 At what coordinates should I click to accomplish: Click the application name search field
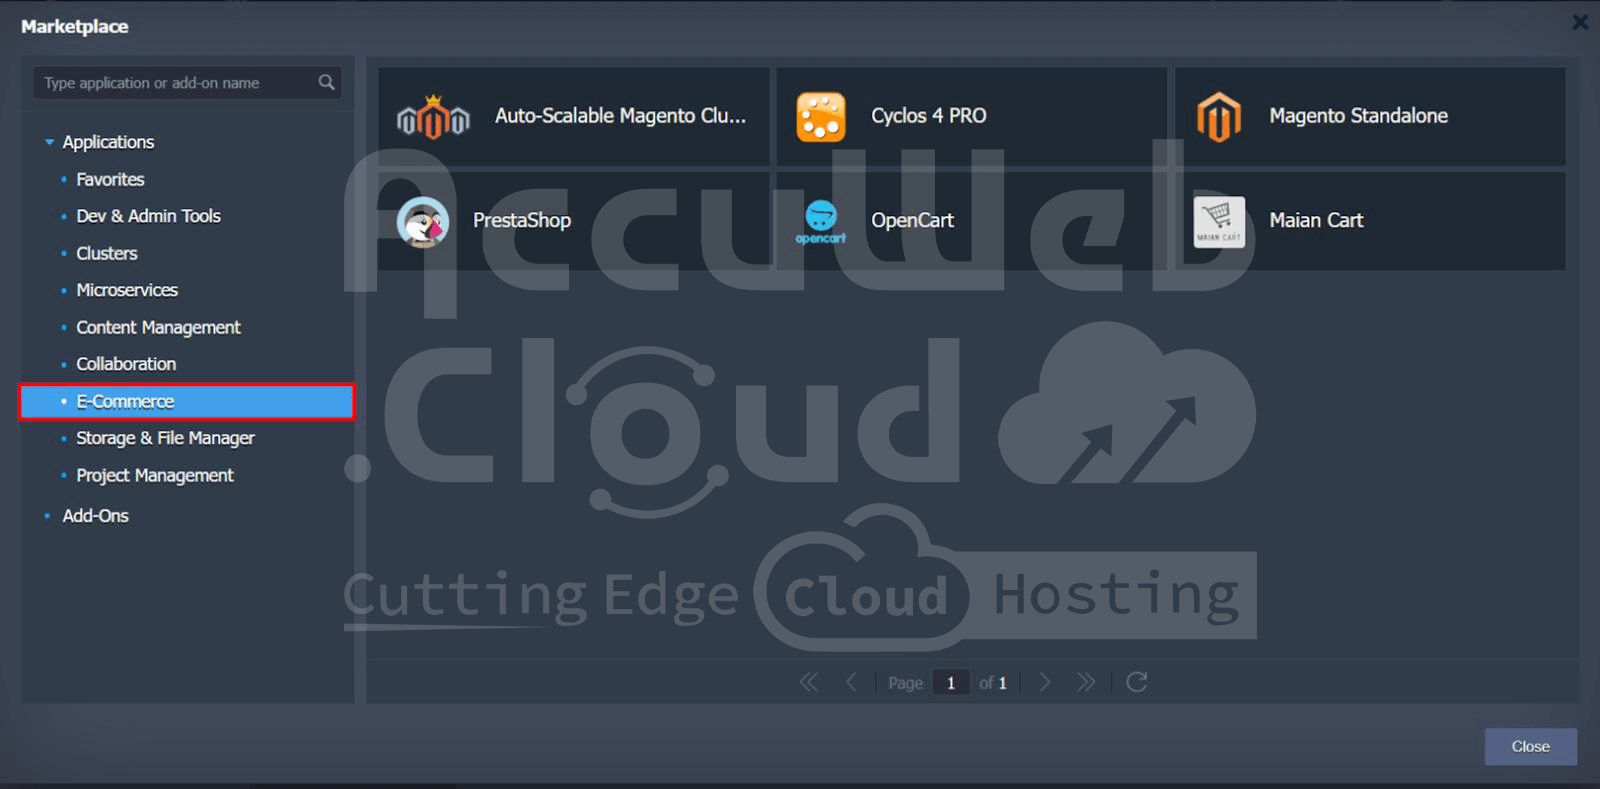coord(175,83)
